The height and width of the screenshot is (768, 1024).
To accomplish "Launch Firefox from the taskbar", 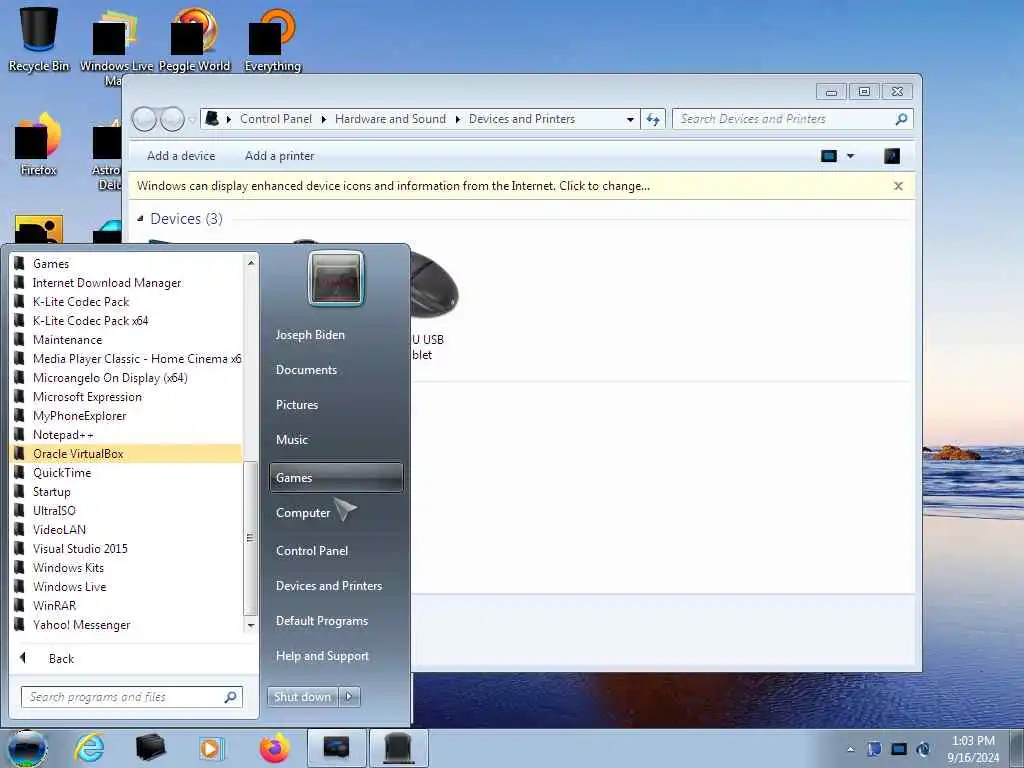I will 274,748.
